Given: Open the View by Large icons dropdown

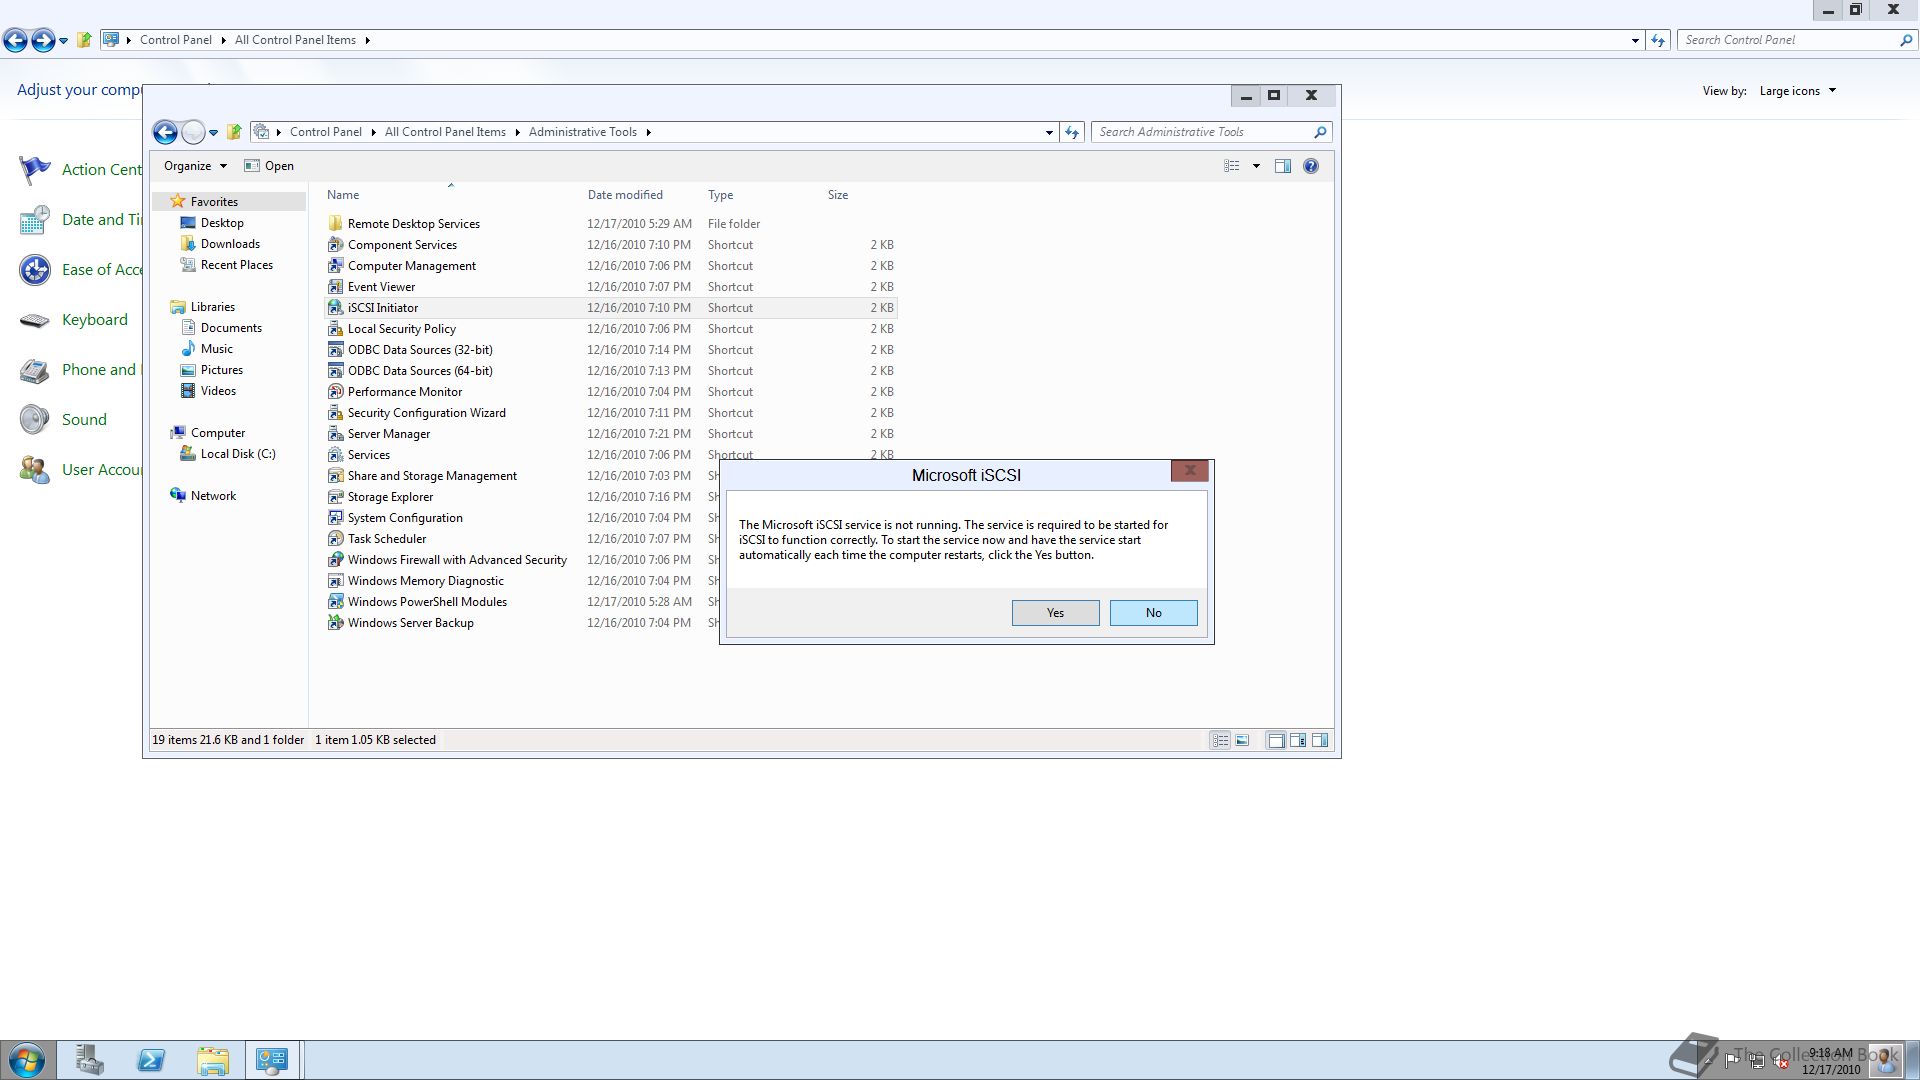Looking at the screenshot, I should [x=1798, y=91].
